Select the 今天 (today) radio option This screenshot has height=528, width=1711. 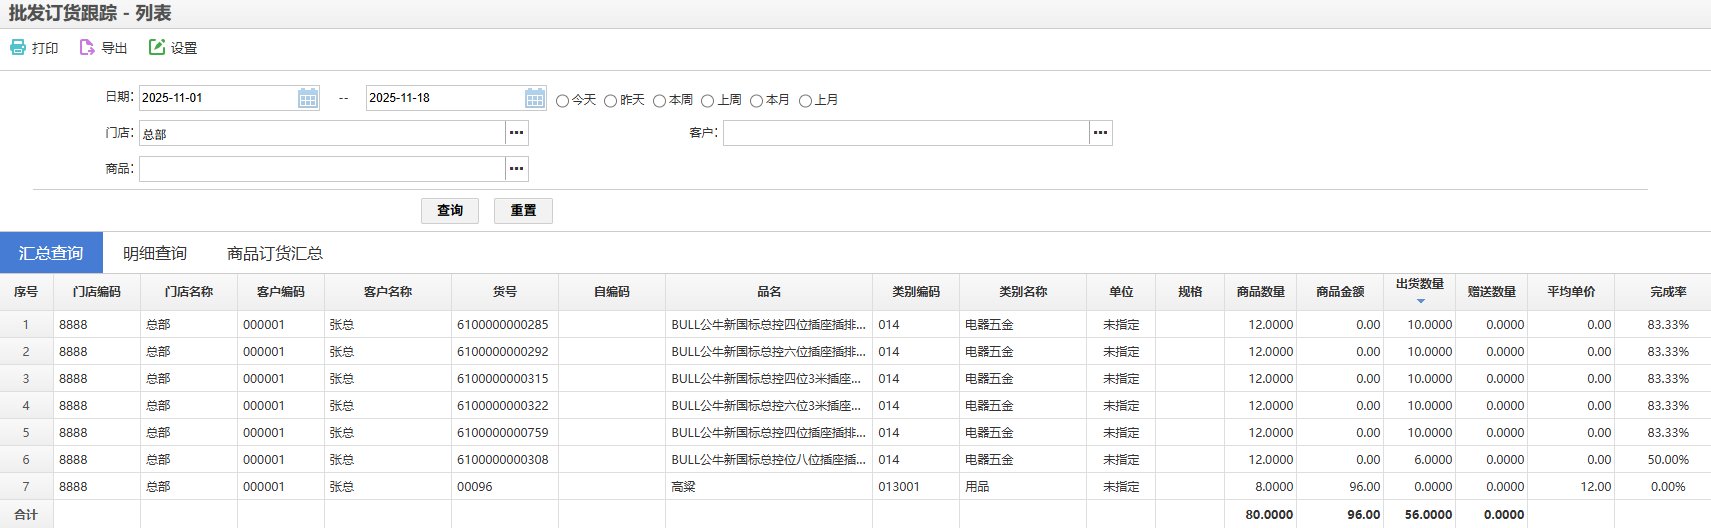tap(563, 101)
